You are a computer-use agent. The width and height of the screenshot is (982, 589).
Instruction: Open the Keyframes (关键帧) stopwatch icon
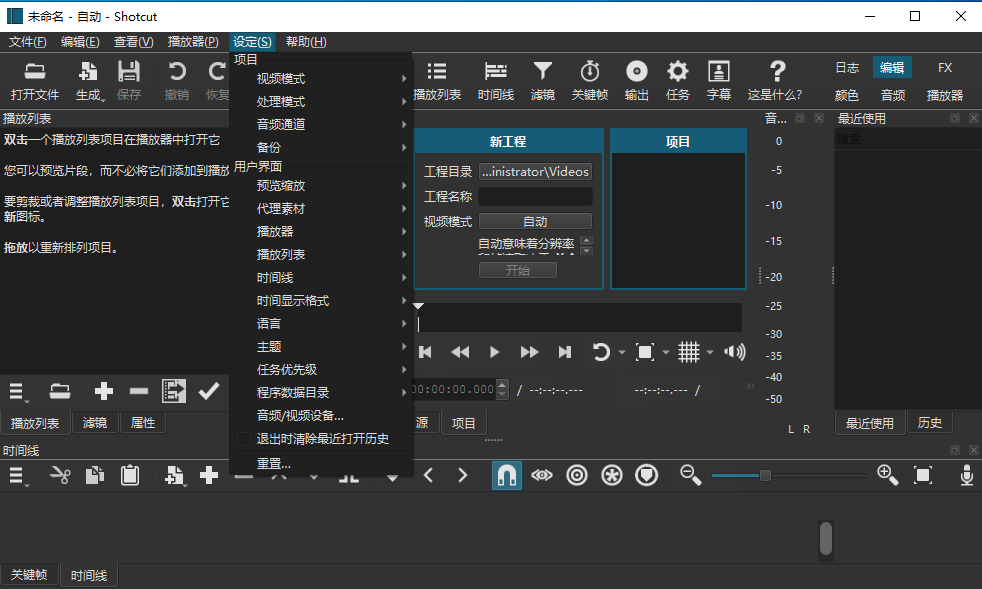point(589,80)
